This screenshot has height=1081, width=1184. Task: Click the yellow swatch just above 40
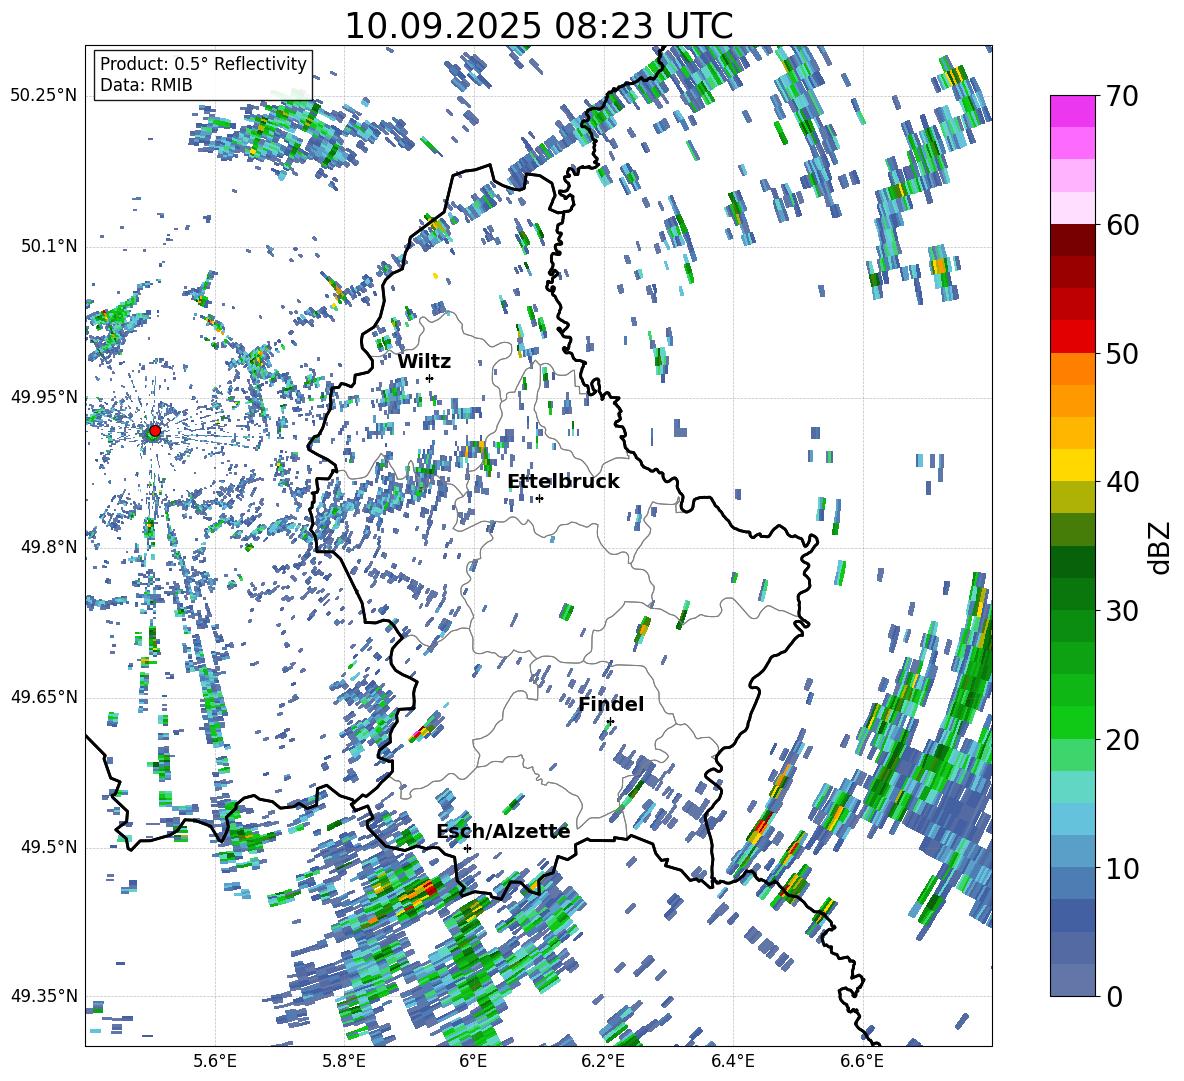point(1072,465)
